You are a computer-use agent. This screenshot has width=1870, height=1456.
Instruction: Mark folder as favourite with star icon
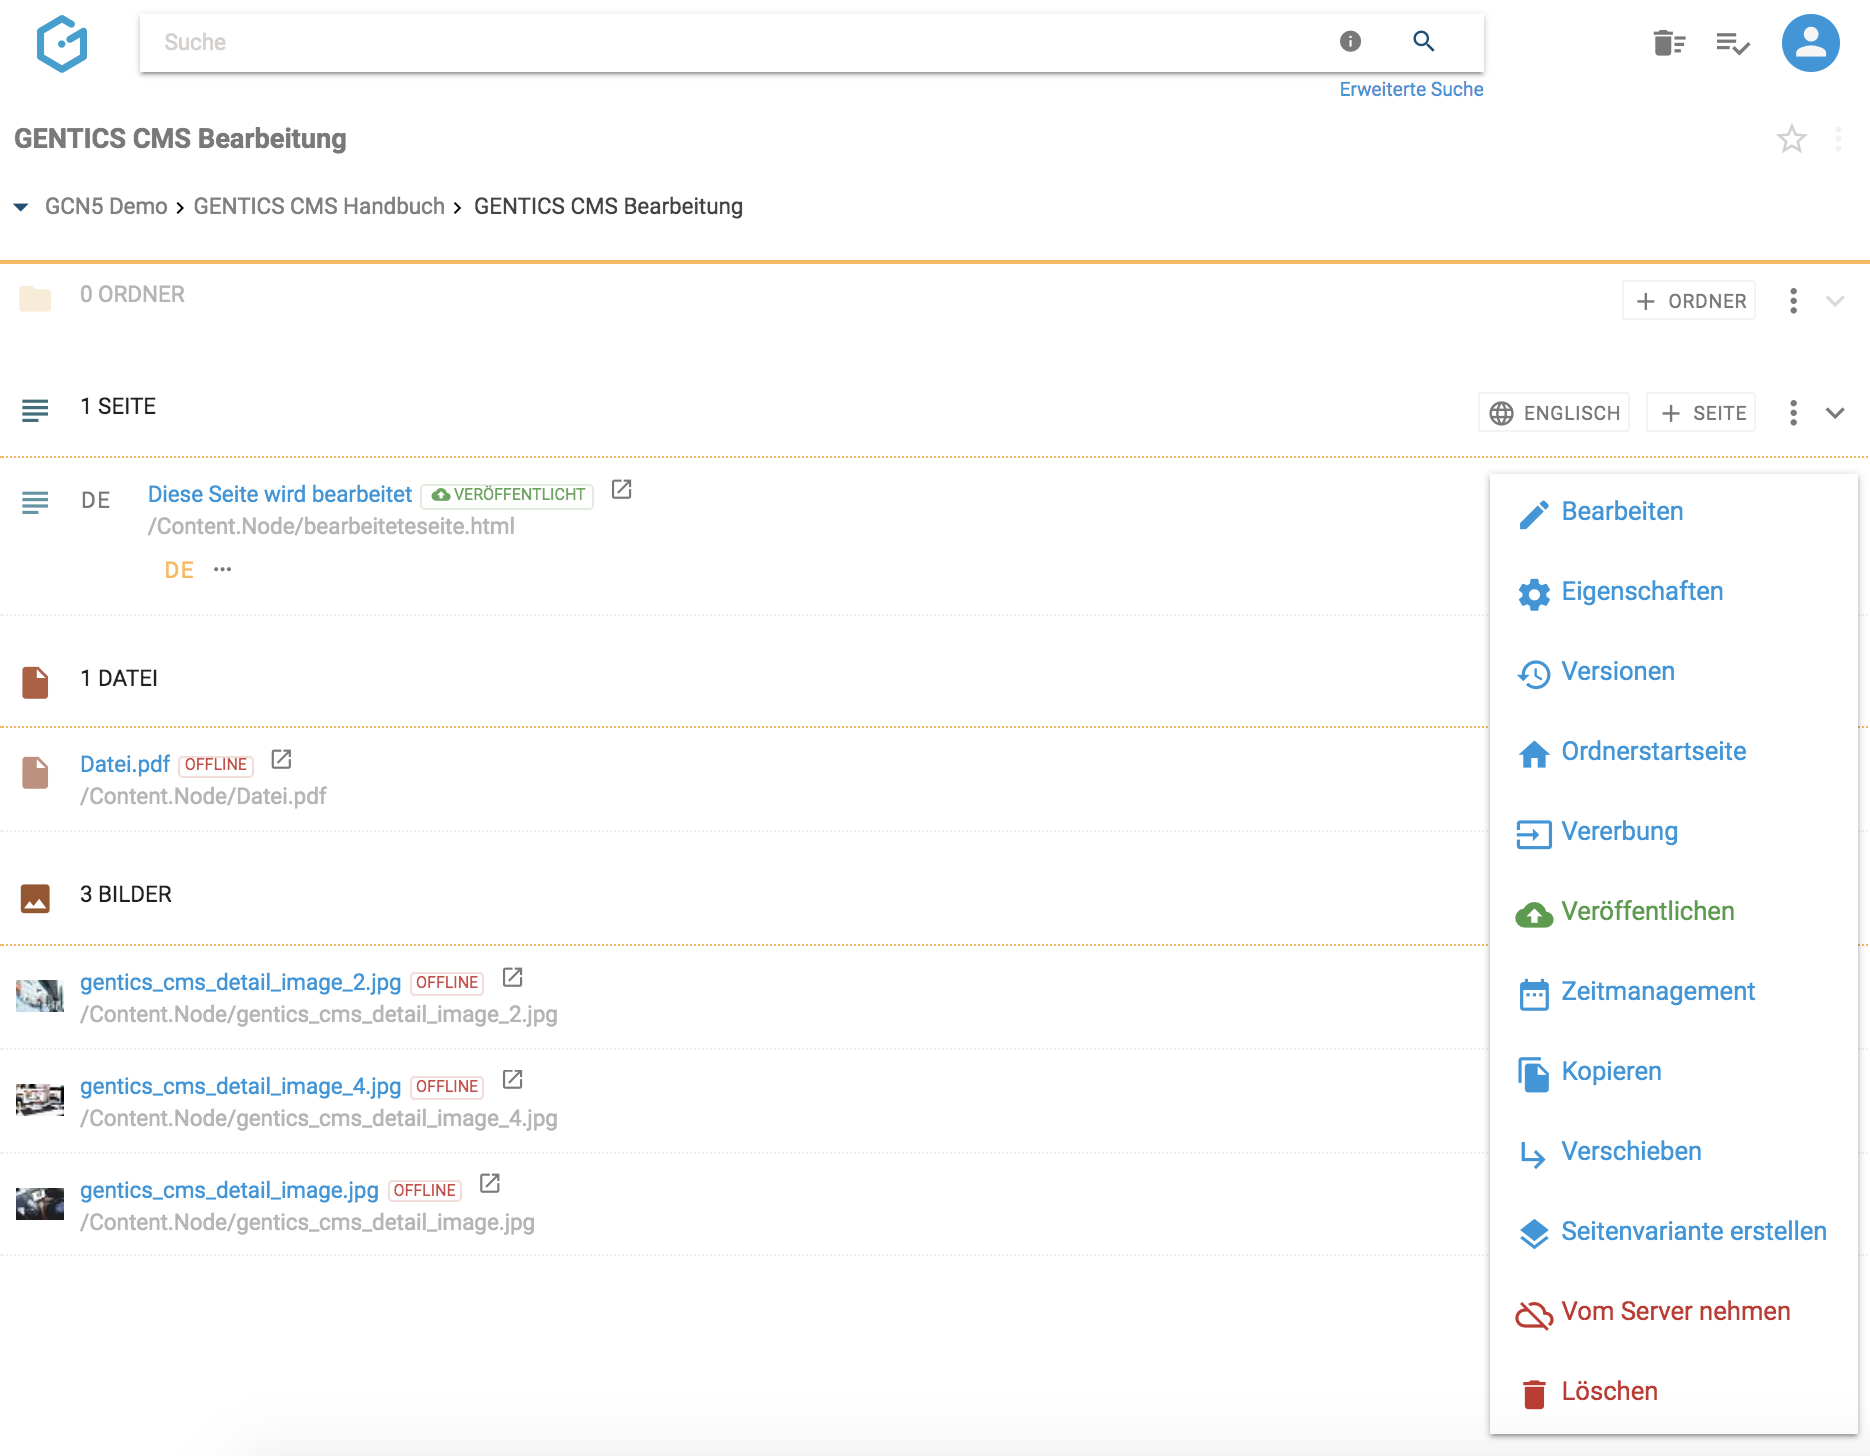(x=1791, y=139)
